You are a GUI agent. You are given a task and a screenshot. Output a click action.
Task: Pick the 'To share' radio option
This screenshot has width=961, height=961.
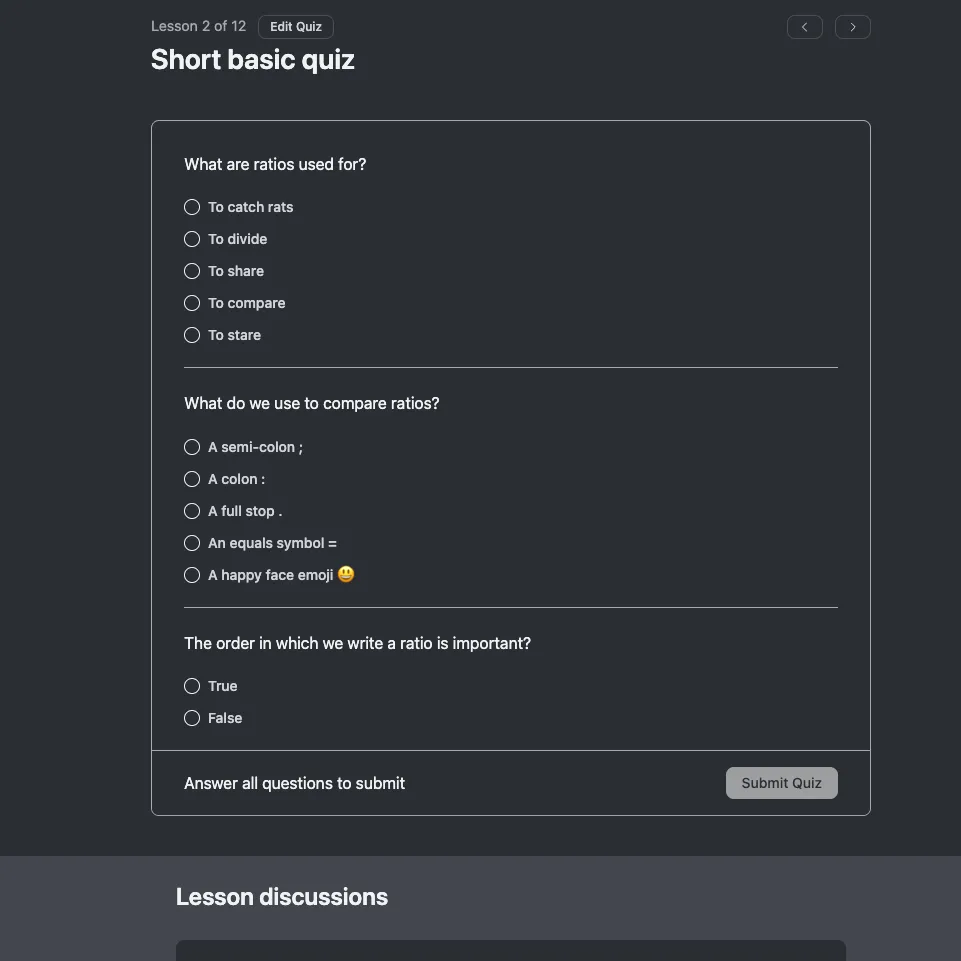(x=192, y=271)
